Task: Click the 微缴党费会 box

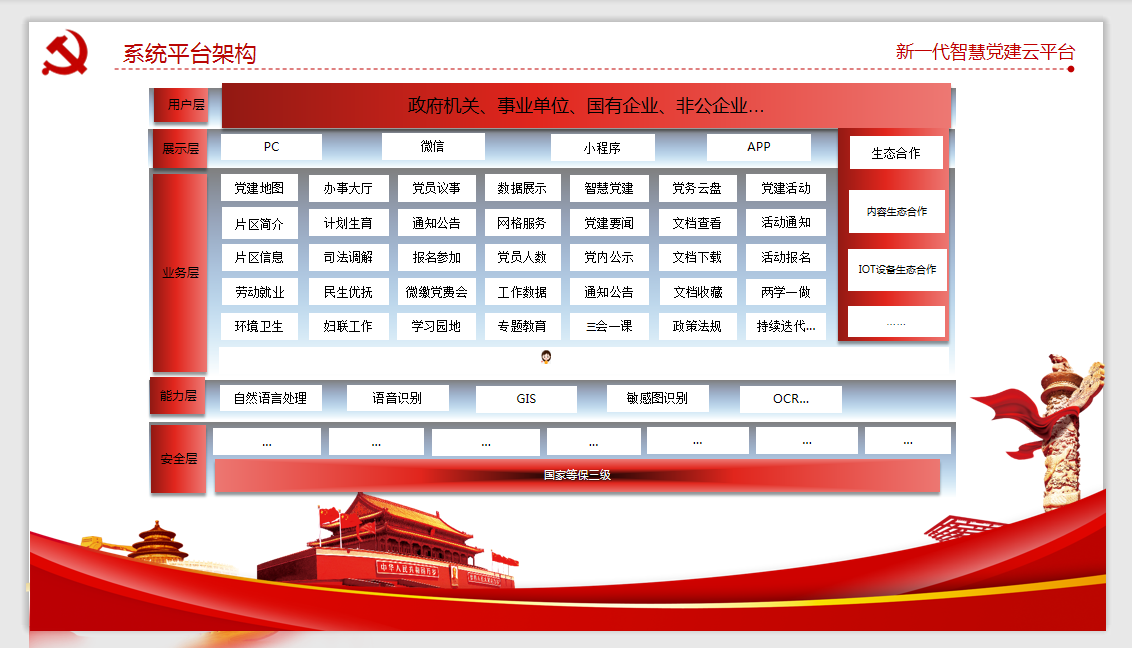Action: (436, 292)
